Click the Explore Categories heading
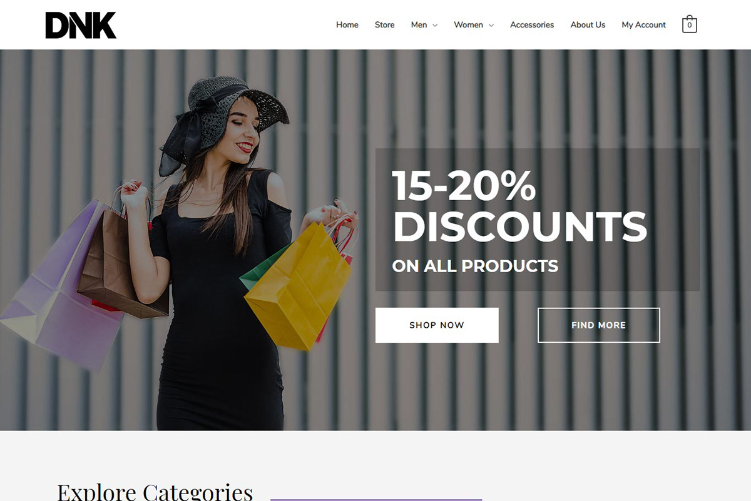This screenshot has width=751, height=501. [x=155, y=491]
